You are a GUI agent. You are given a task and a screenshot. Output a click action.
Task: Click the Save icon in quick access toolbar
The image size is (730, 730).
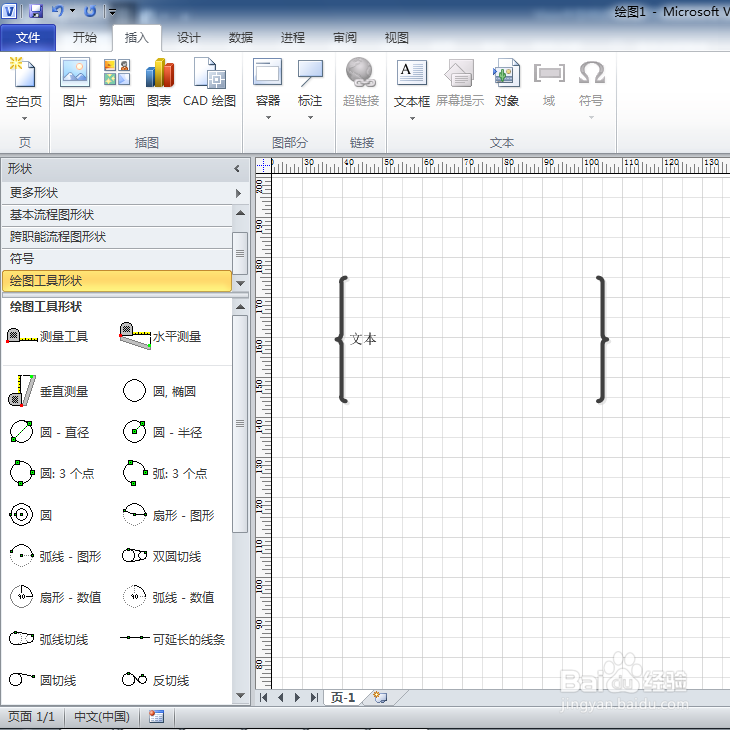click(36, 11)
